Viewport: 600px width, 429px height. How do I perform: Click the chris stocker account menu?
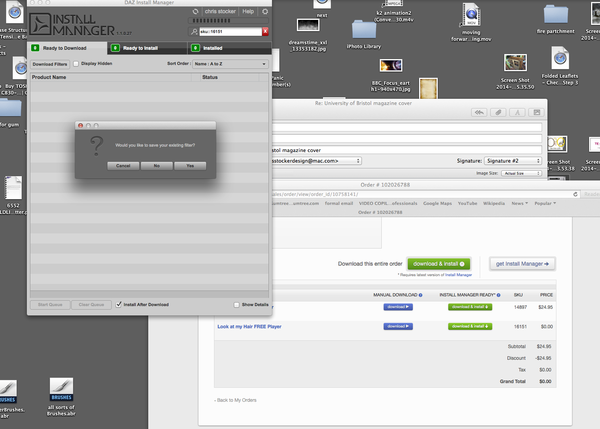(220, 11)
